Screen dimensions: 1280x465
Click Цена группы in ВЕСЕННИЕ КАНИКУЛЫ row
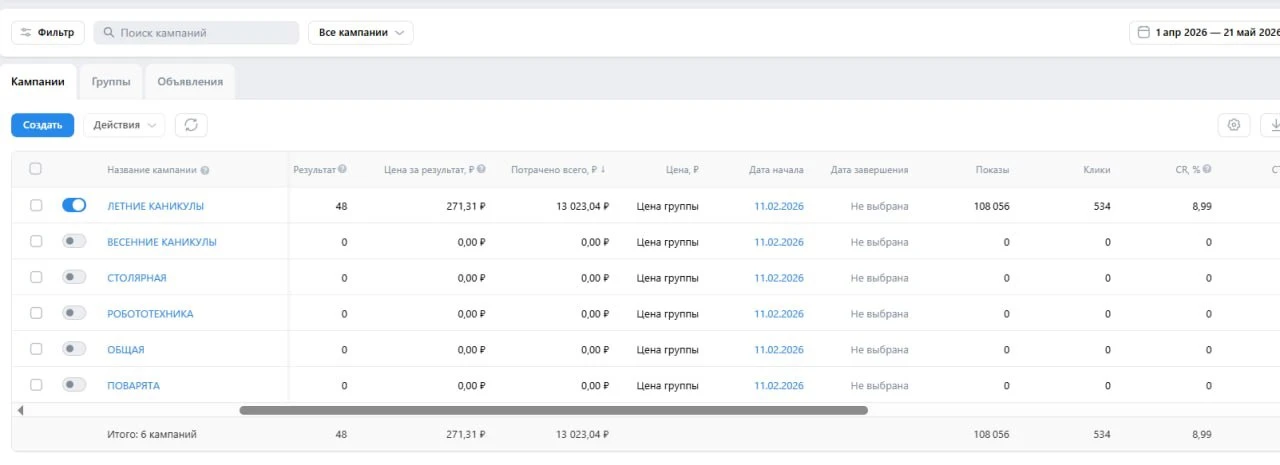point(668,242)
